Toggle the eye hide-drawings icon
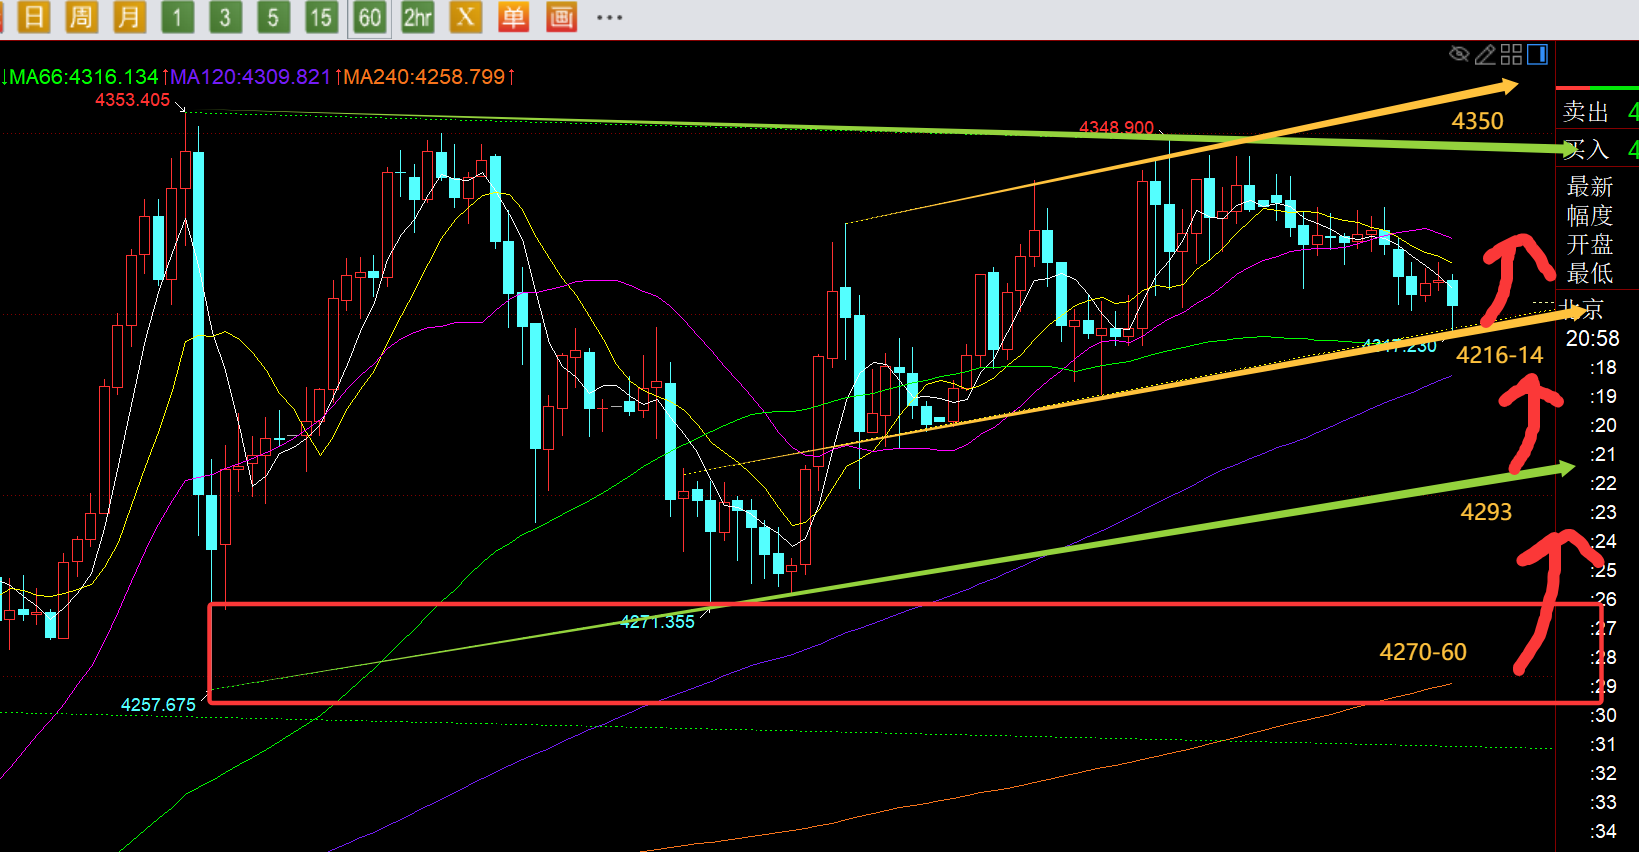Screen dimensions: 1639x852 [x=1459, y=54]
